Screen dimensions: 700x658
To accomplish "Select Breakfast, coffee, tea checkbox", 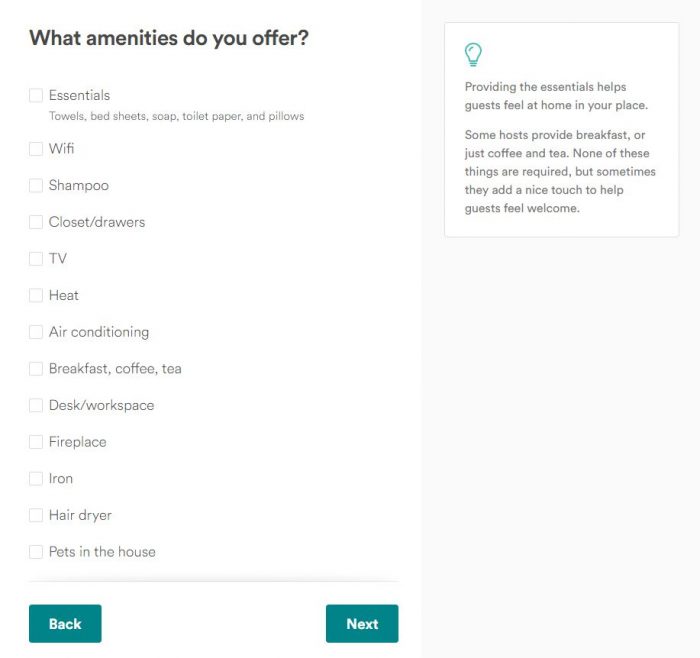I will click(x=36, y=369).
